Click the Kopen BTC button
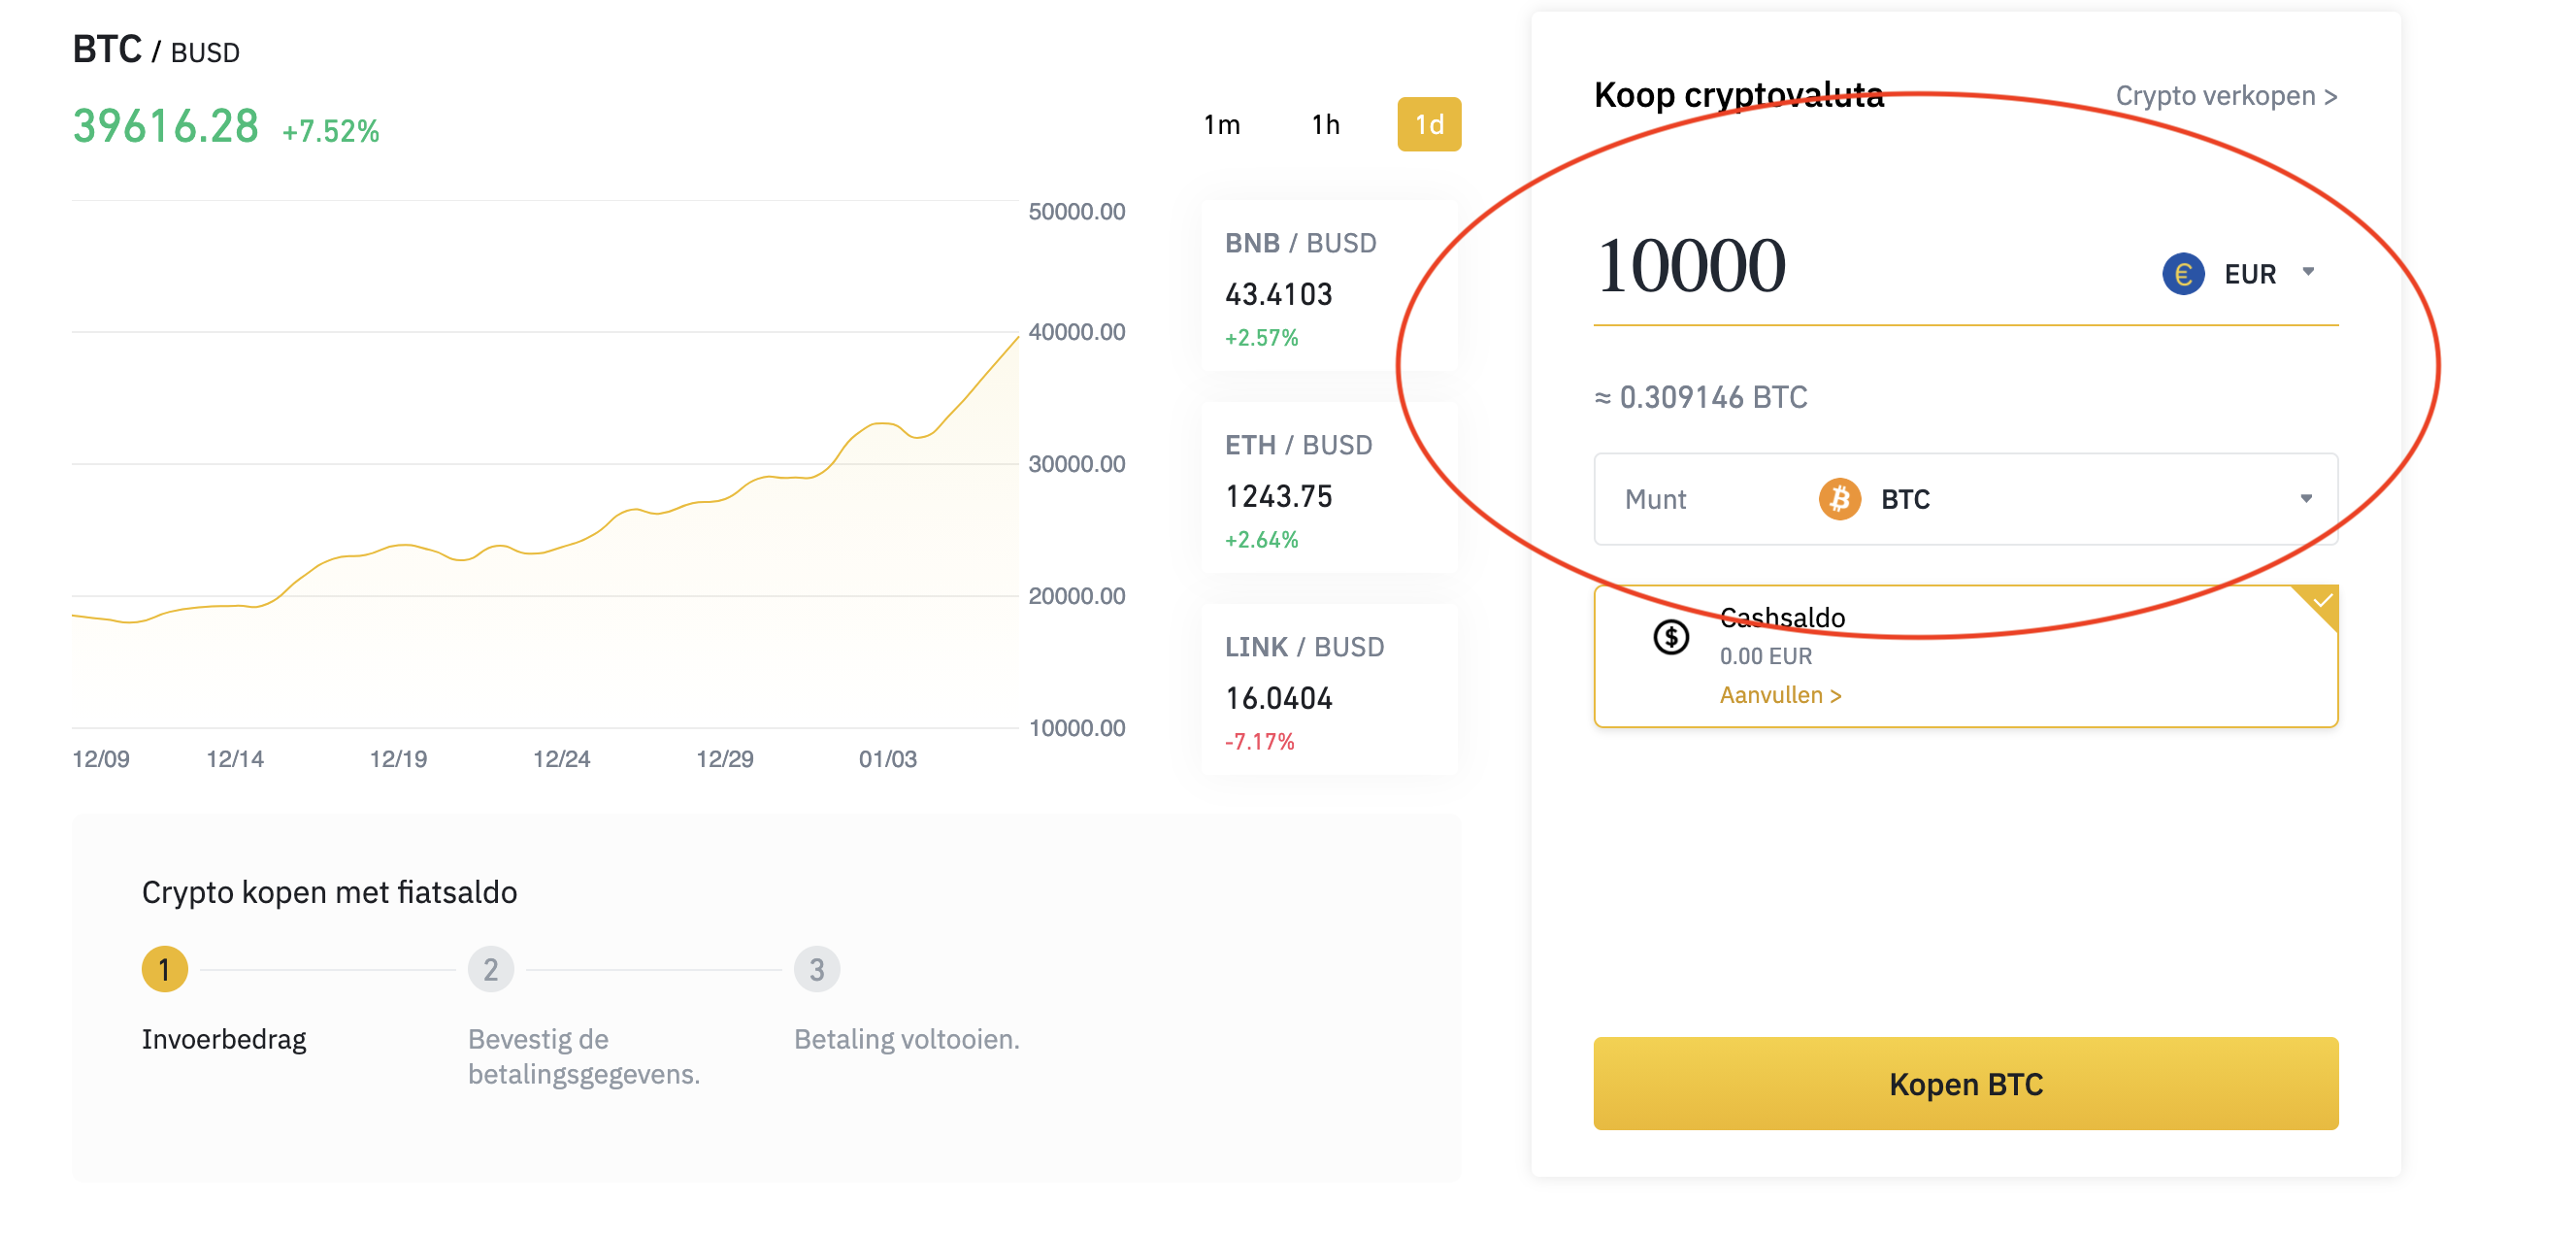 (x=1965, y=1083)
